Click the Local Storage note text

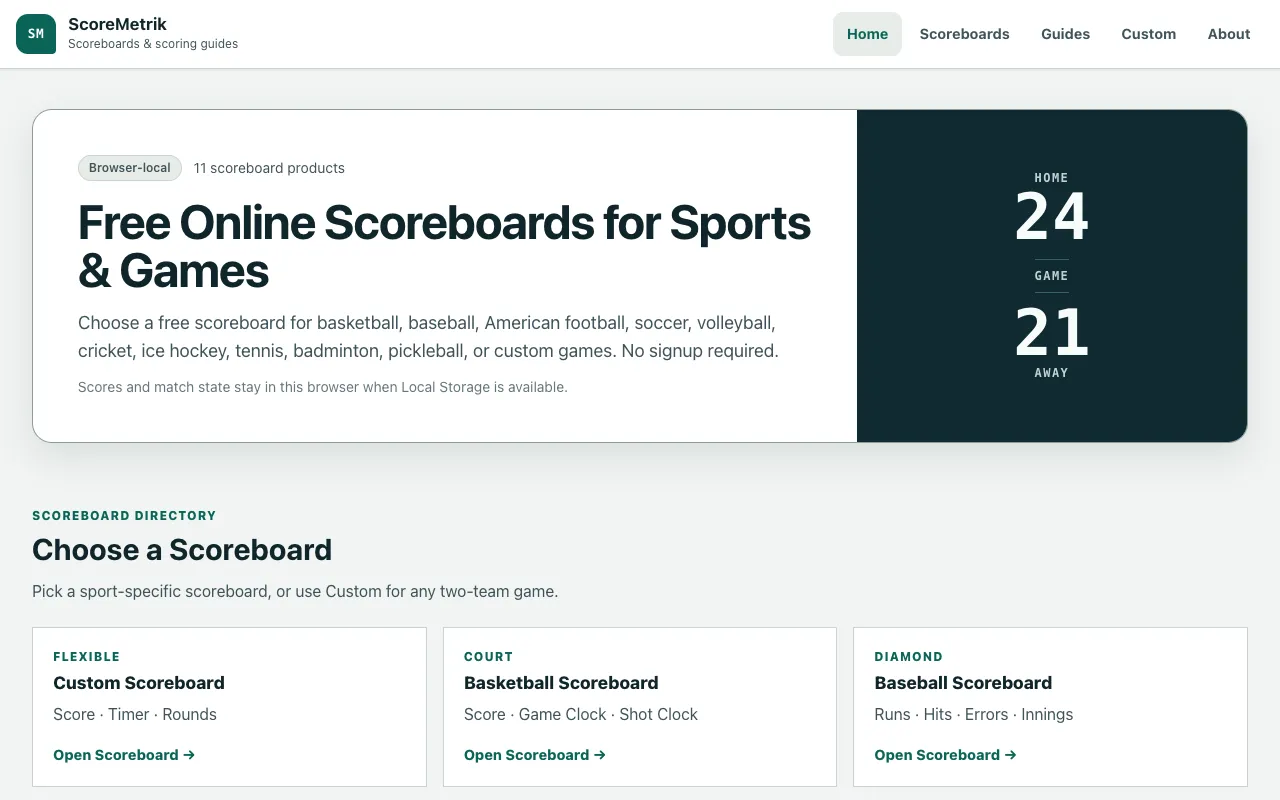point(323,387)
